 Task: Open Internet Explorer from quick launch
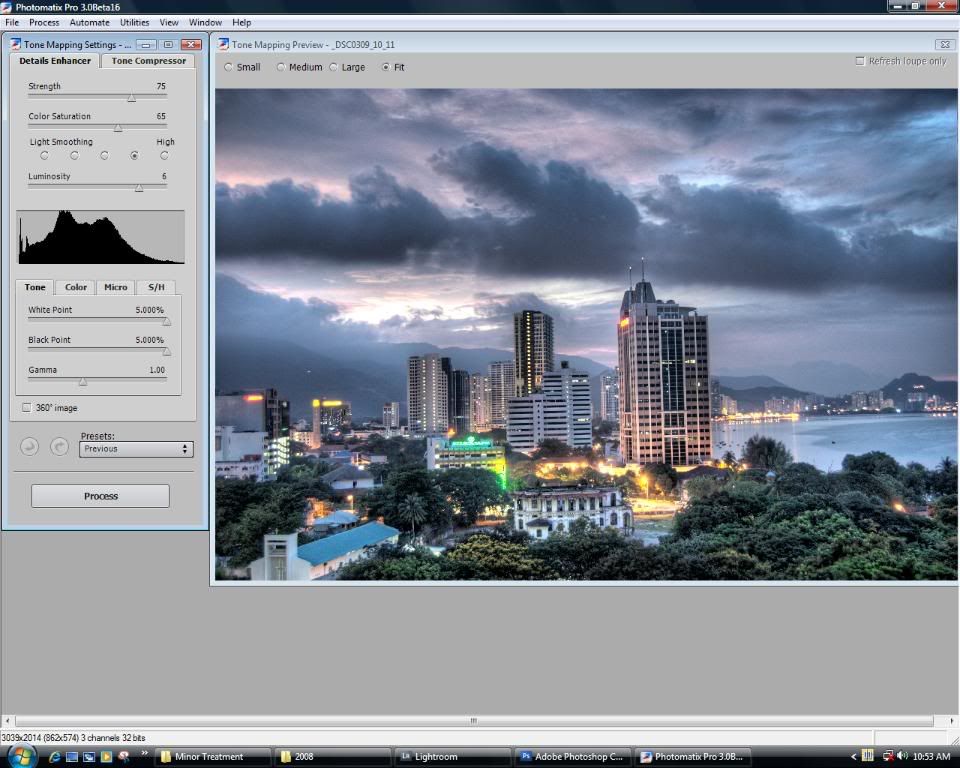tap(54, 757)
